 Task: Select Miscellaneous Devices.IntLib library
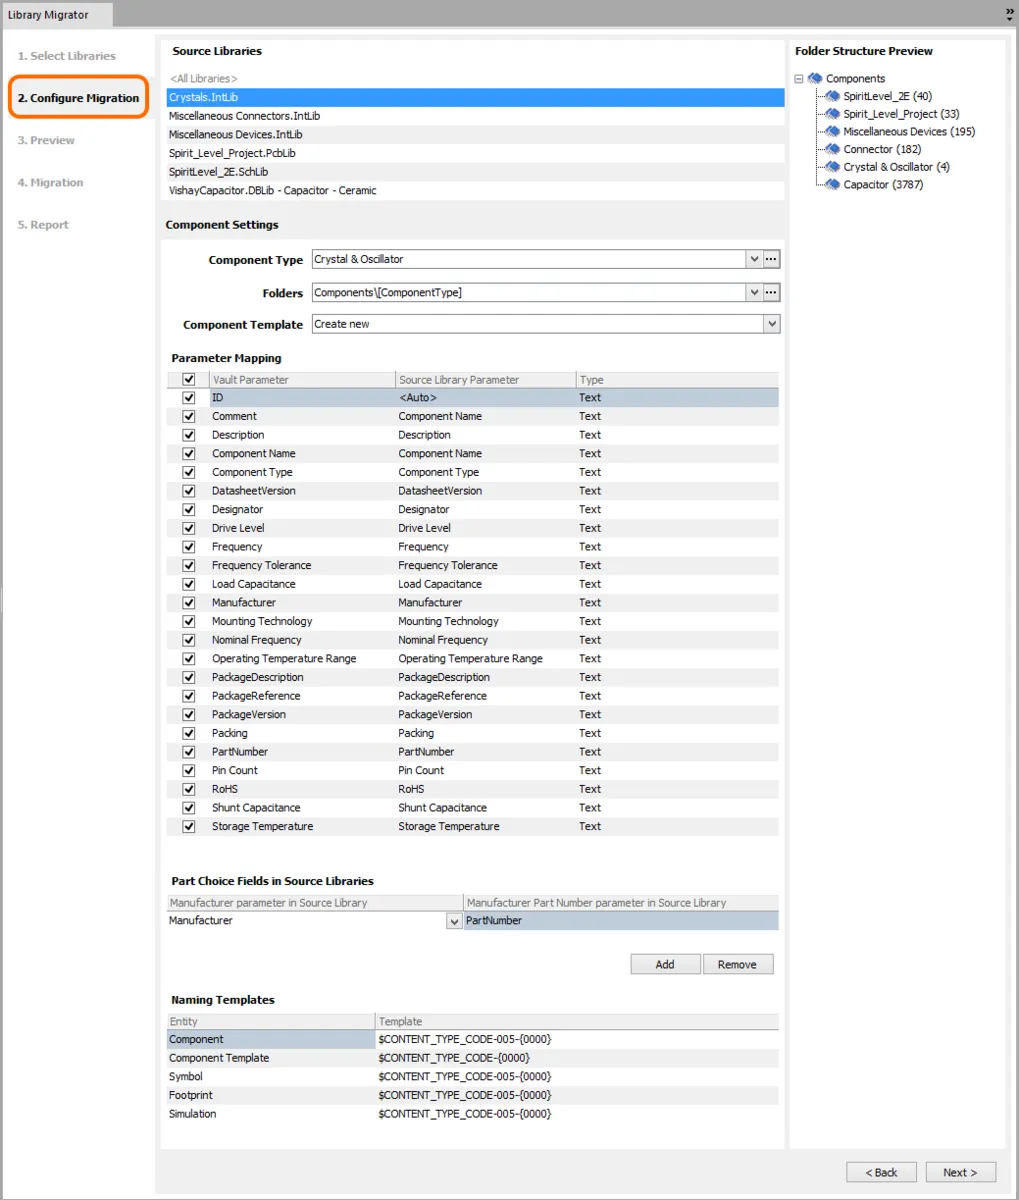pyautogui.click(x=475, y=134)
